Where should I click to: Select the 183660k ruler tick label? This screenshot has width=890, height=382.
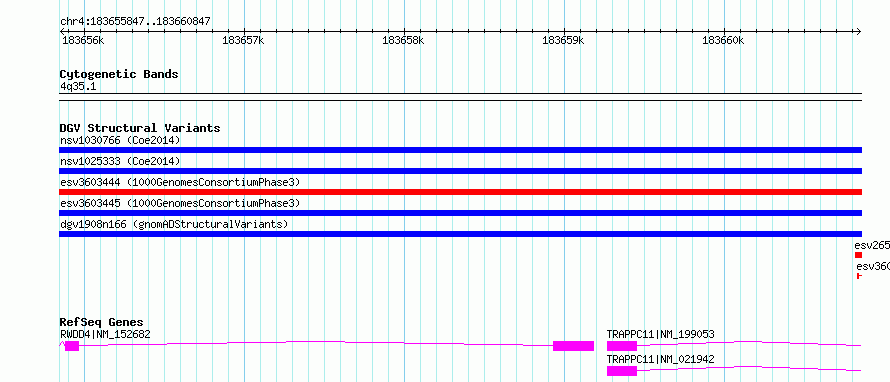[723, 40]
